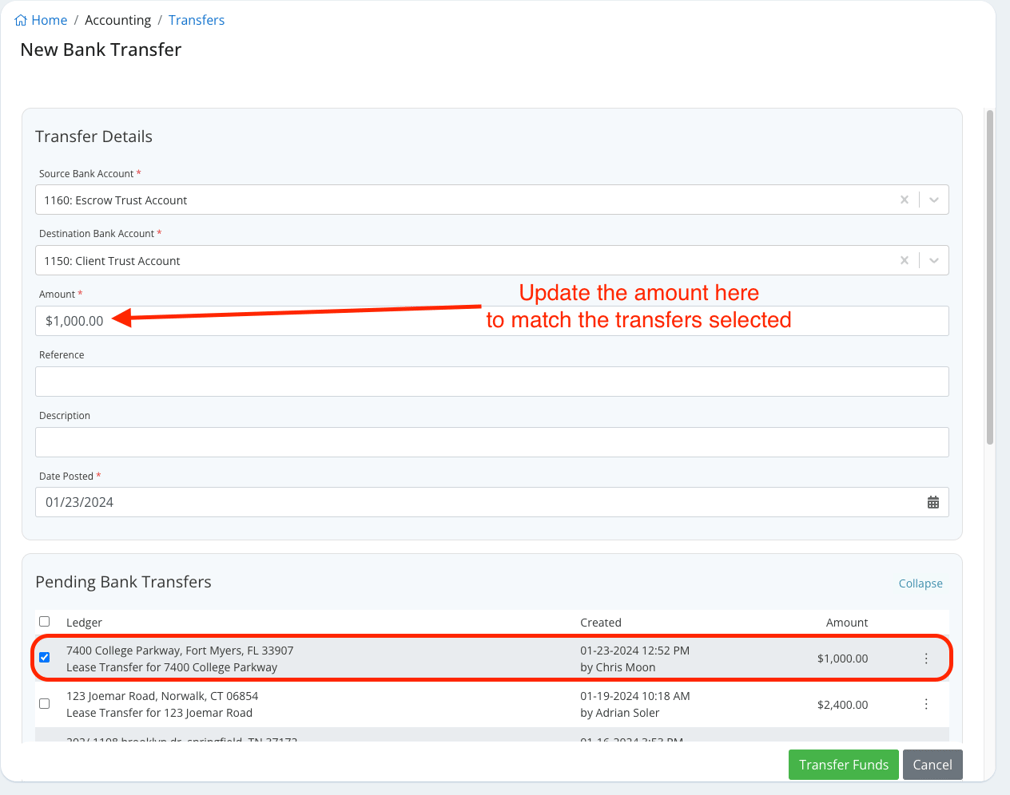This screenshot has width=1010, height=795.
Task: Open the kebab menu for the Norwalk lease transfer
Action: click(926, 703)
